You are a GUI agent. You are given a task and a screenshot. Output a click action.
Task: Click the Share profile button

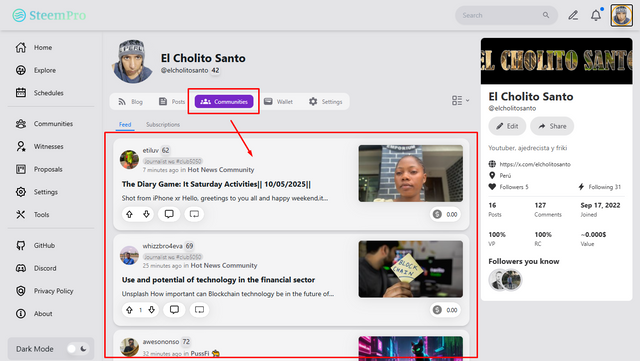(552, 126)
